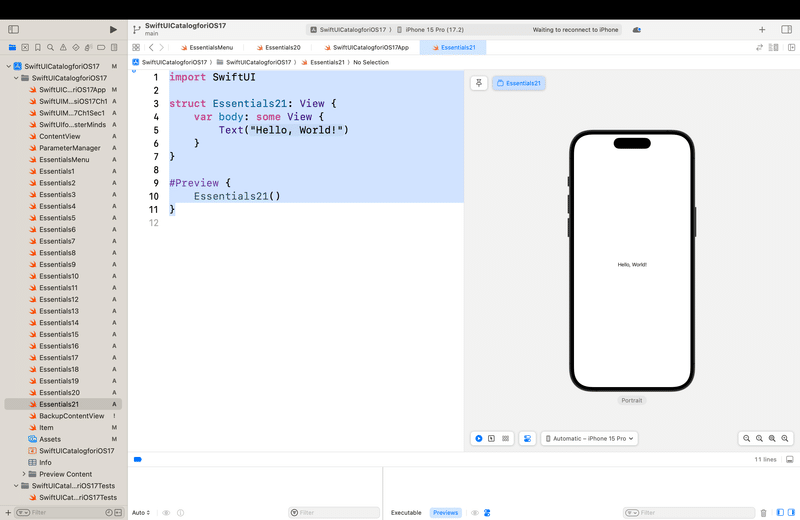Go back in editor history

pos(151,47)
